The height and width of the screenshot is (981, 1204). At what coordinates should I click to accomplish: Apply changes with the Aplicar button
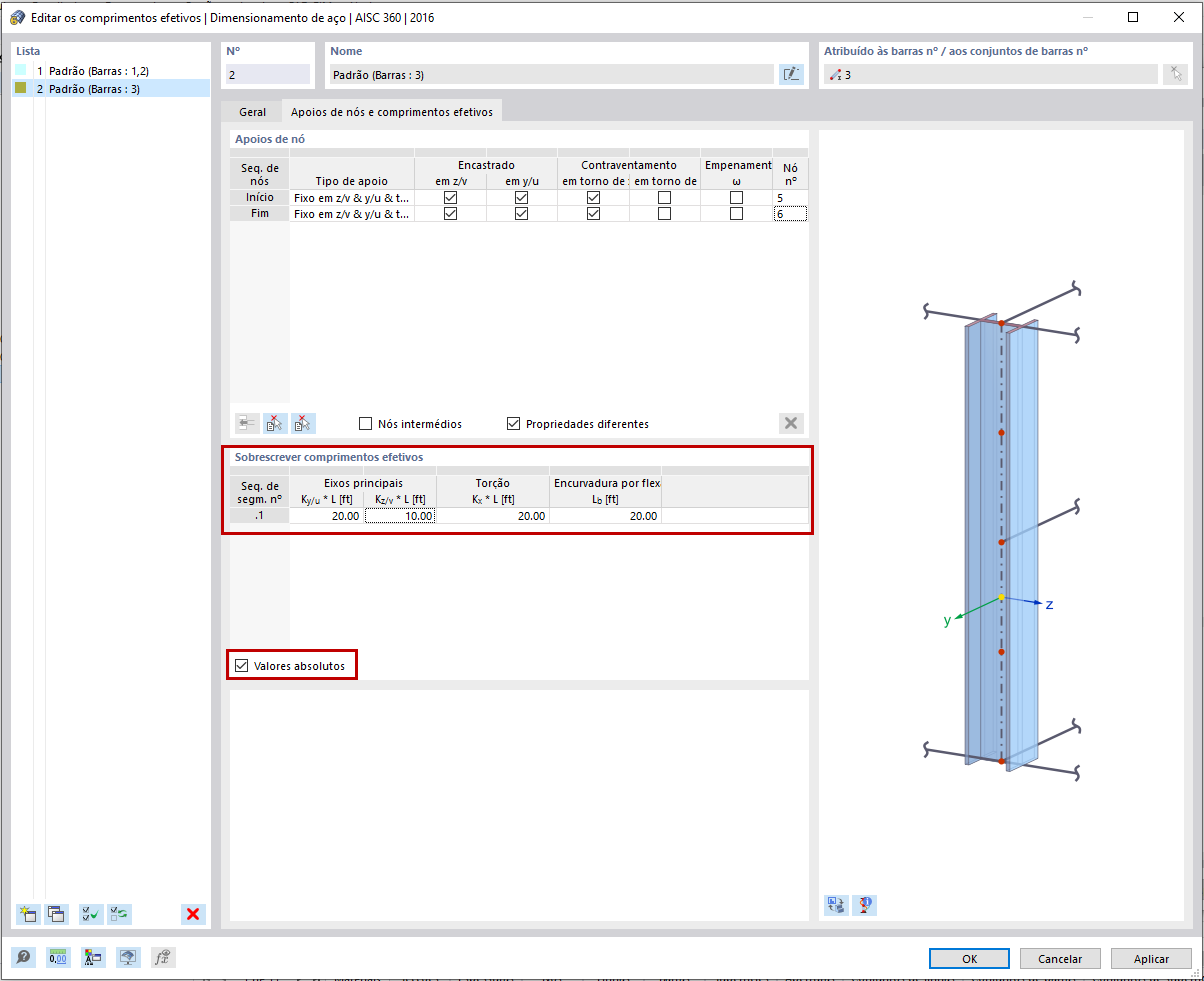coord(1151,958)
